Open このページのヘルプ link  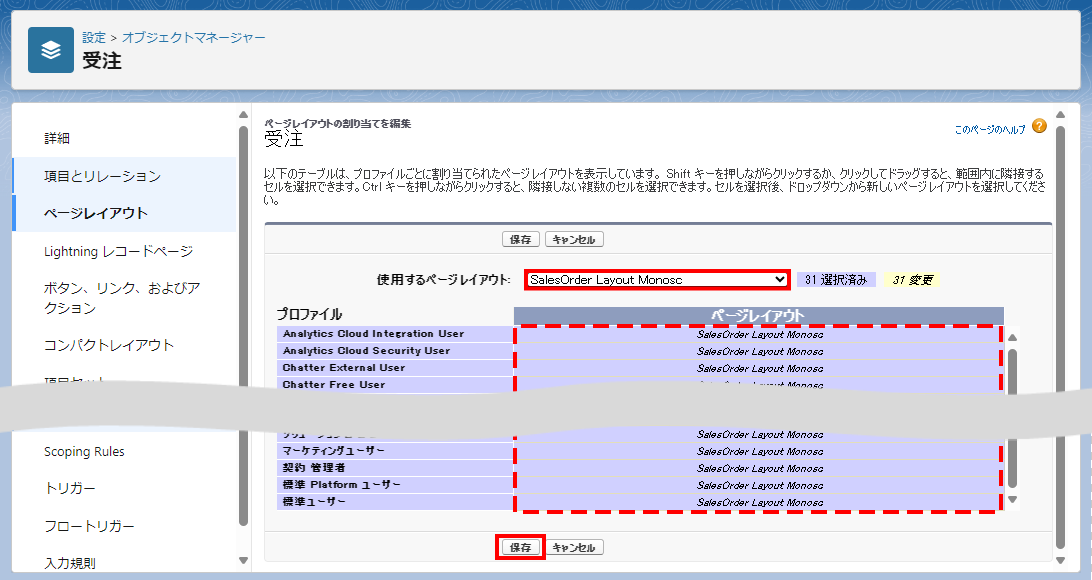pos(989,130)
